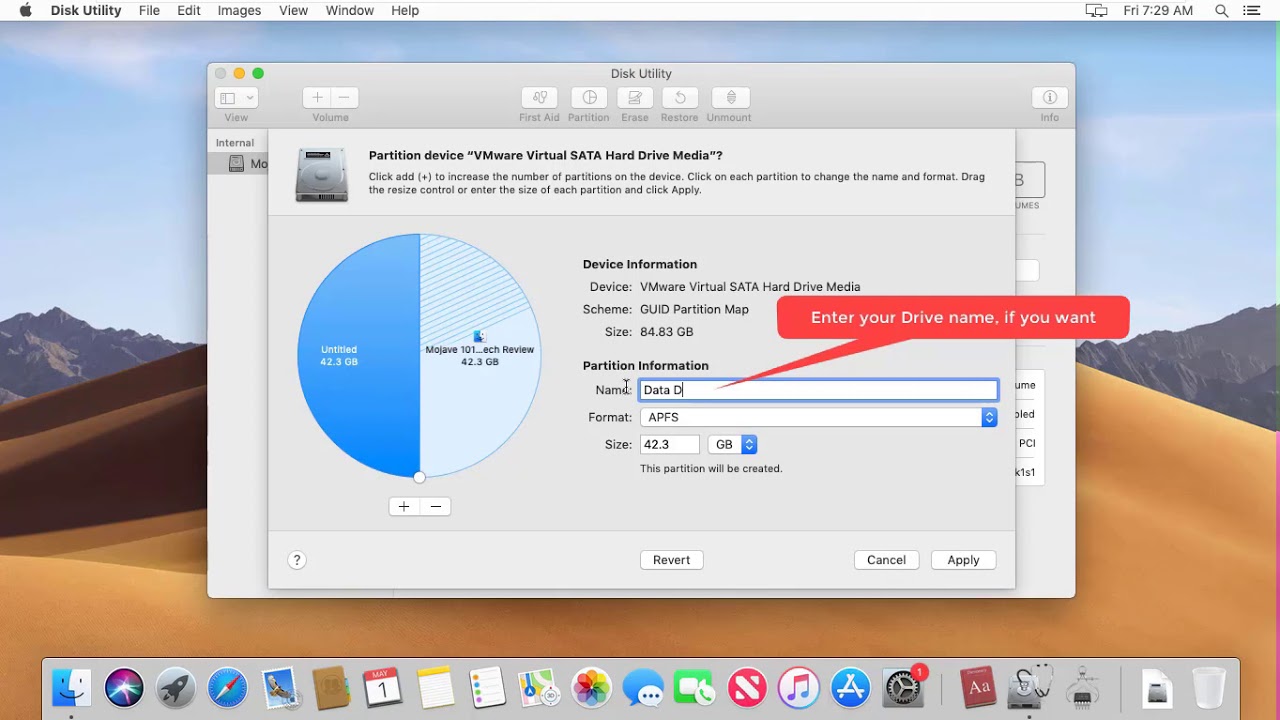The width and height of the screenshot is (1280, 720).
Task: Open the Help menu
Action: point(405,10)
